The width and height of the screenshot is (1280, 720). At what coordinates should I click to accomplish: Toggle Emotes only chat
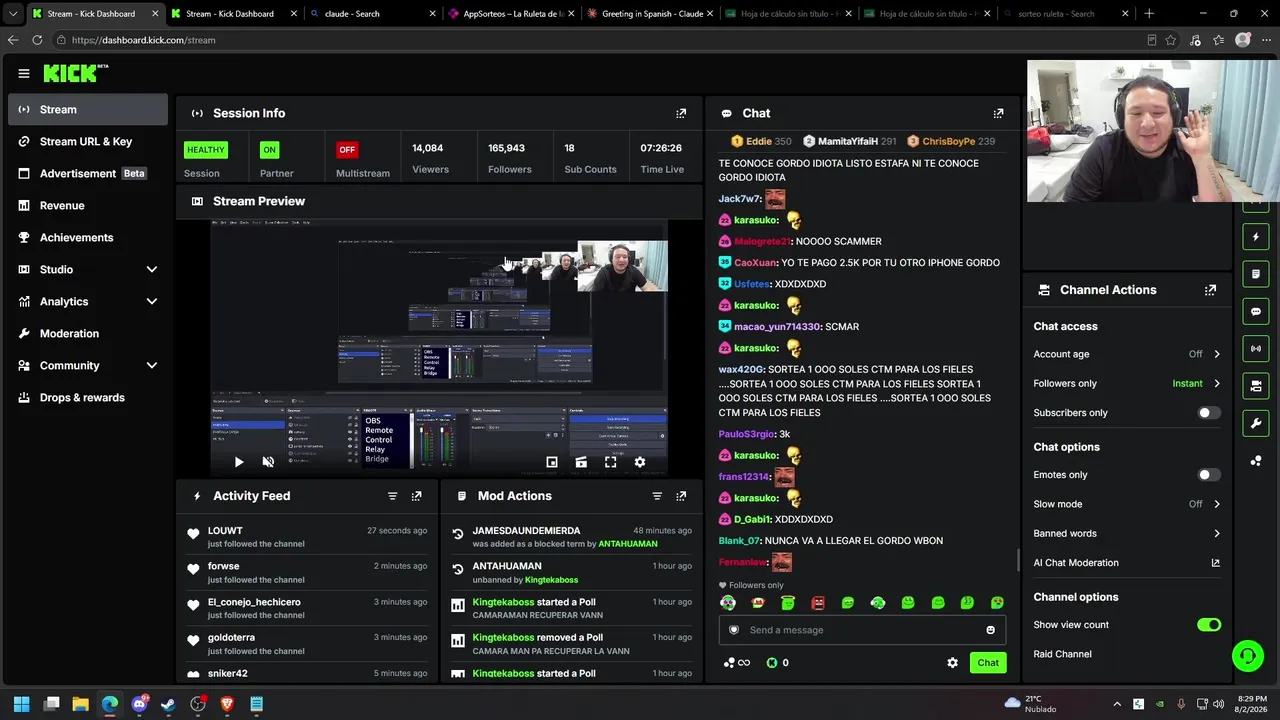coord(1209,475)
